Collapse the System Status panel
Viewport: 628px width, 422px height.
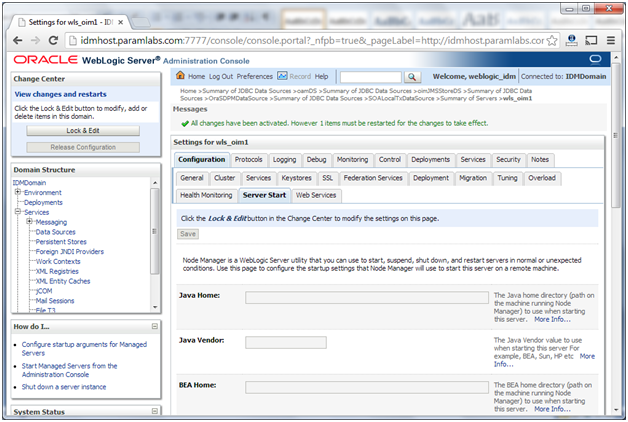[x=155, y=411]
